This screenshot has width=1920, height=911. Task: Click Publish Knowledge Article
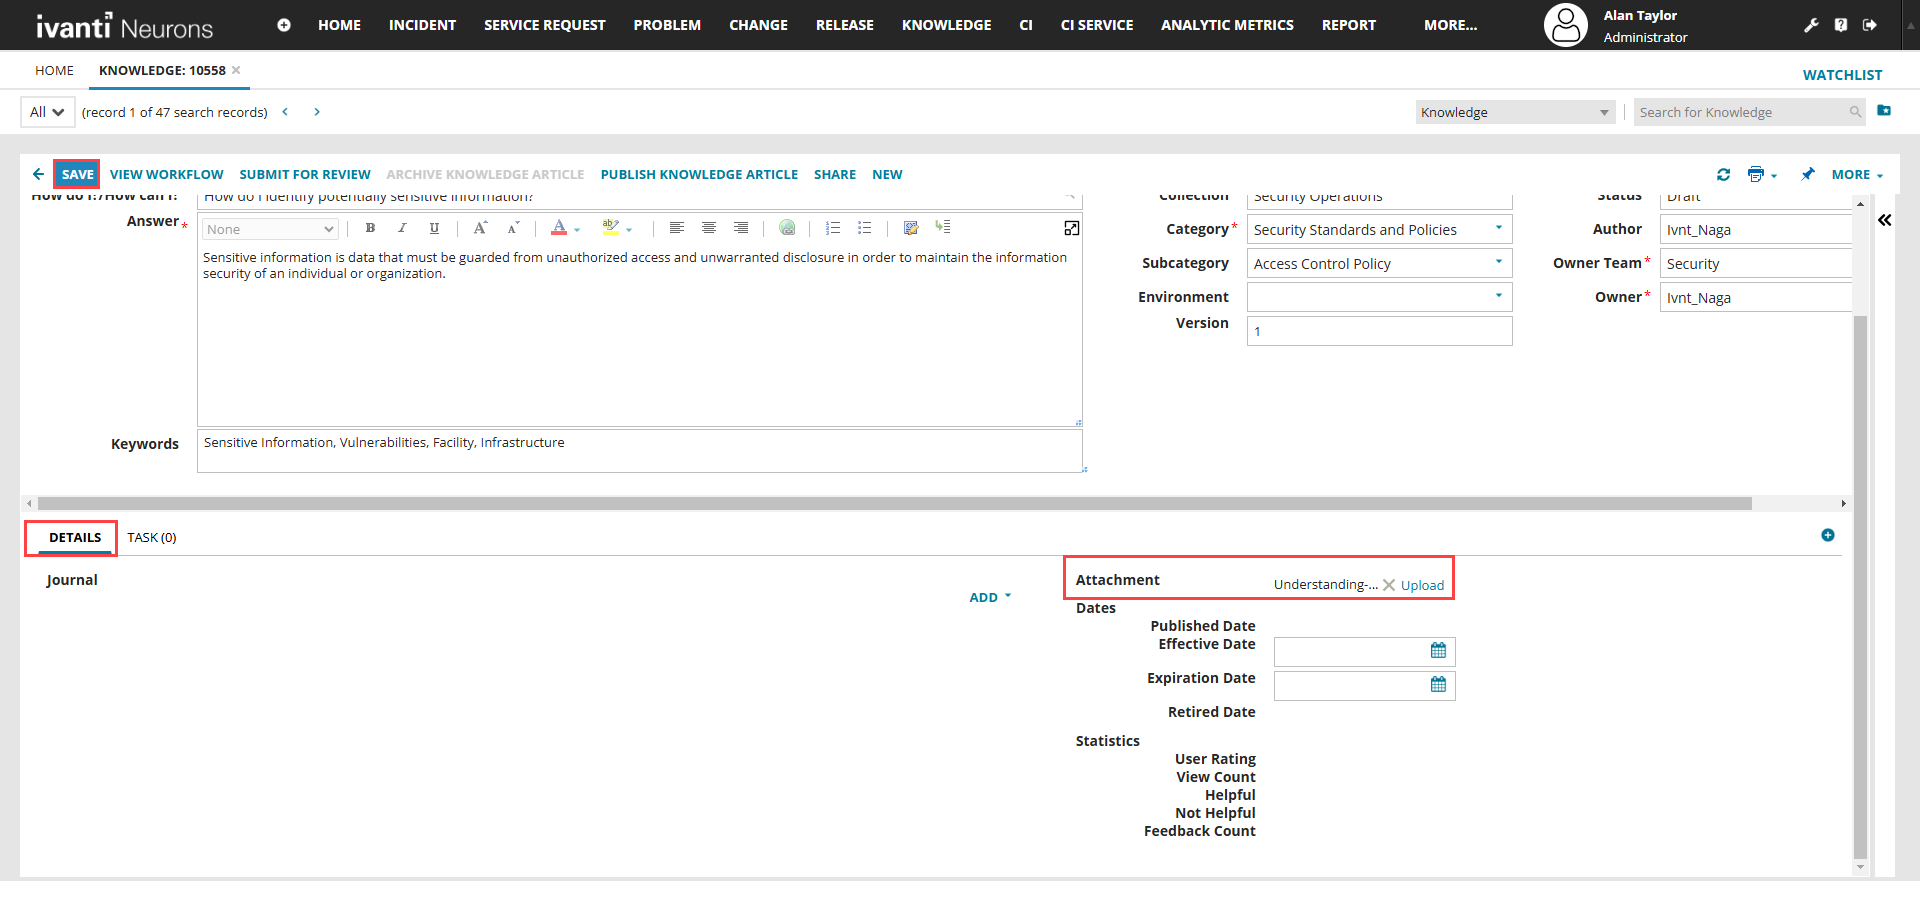699,175
